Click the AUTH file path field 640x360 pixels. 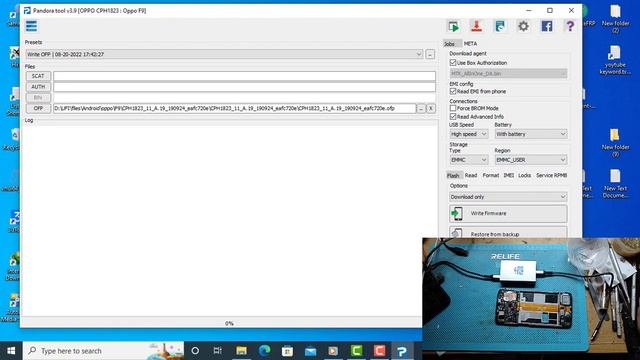pyautogui.click(x=244, y=87)
